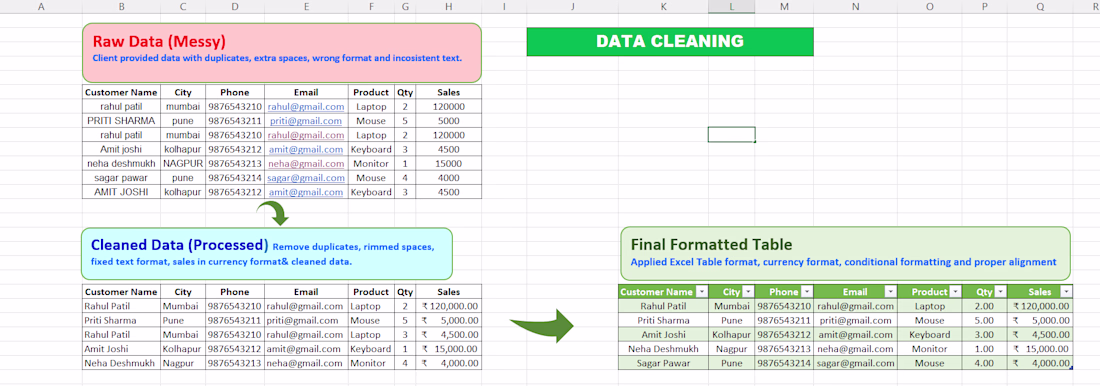Image resolution: width=1100 pixels, height=386 pixels.
Task: Select 'Kolhapur' cell in the final table
Action: click(732, 335)
